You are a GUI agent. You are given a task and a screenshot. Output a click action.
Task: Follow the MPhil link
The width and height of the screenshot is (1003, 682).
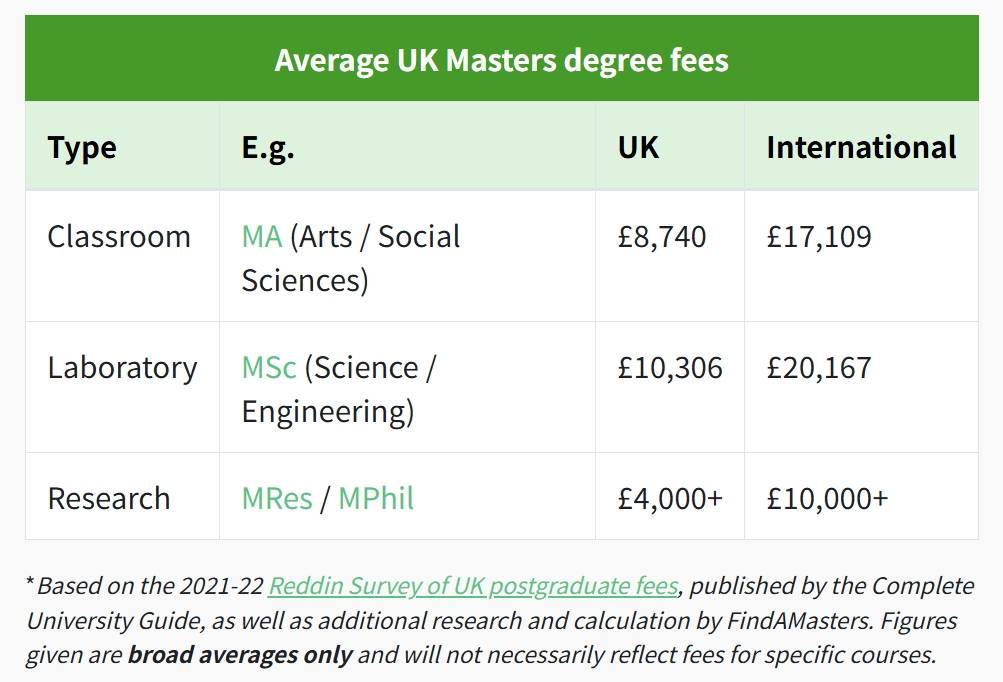coord(376,498)
